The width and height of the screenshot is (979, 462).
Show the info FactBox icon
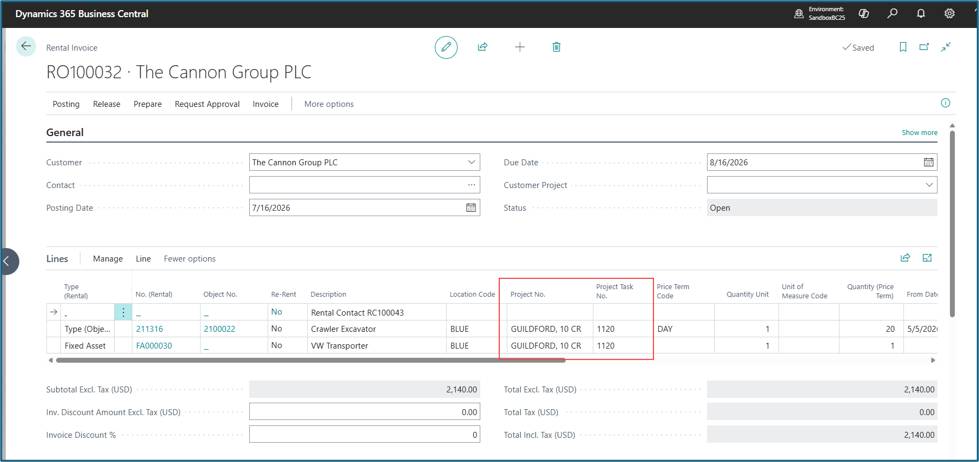click(945, 103)
